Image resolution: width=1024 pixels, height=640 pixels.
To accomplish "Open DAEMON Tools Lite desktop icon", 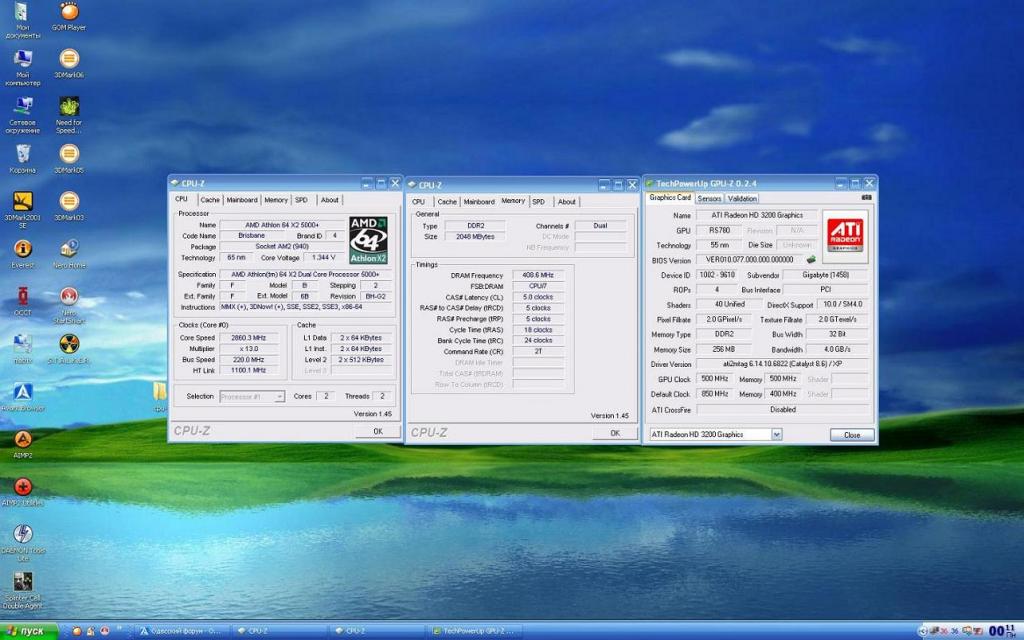I will [x=23, y=543].
